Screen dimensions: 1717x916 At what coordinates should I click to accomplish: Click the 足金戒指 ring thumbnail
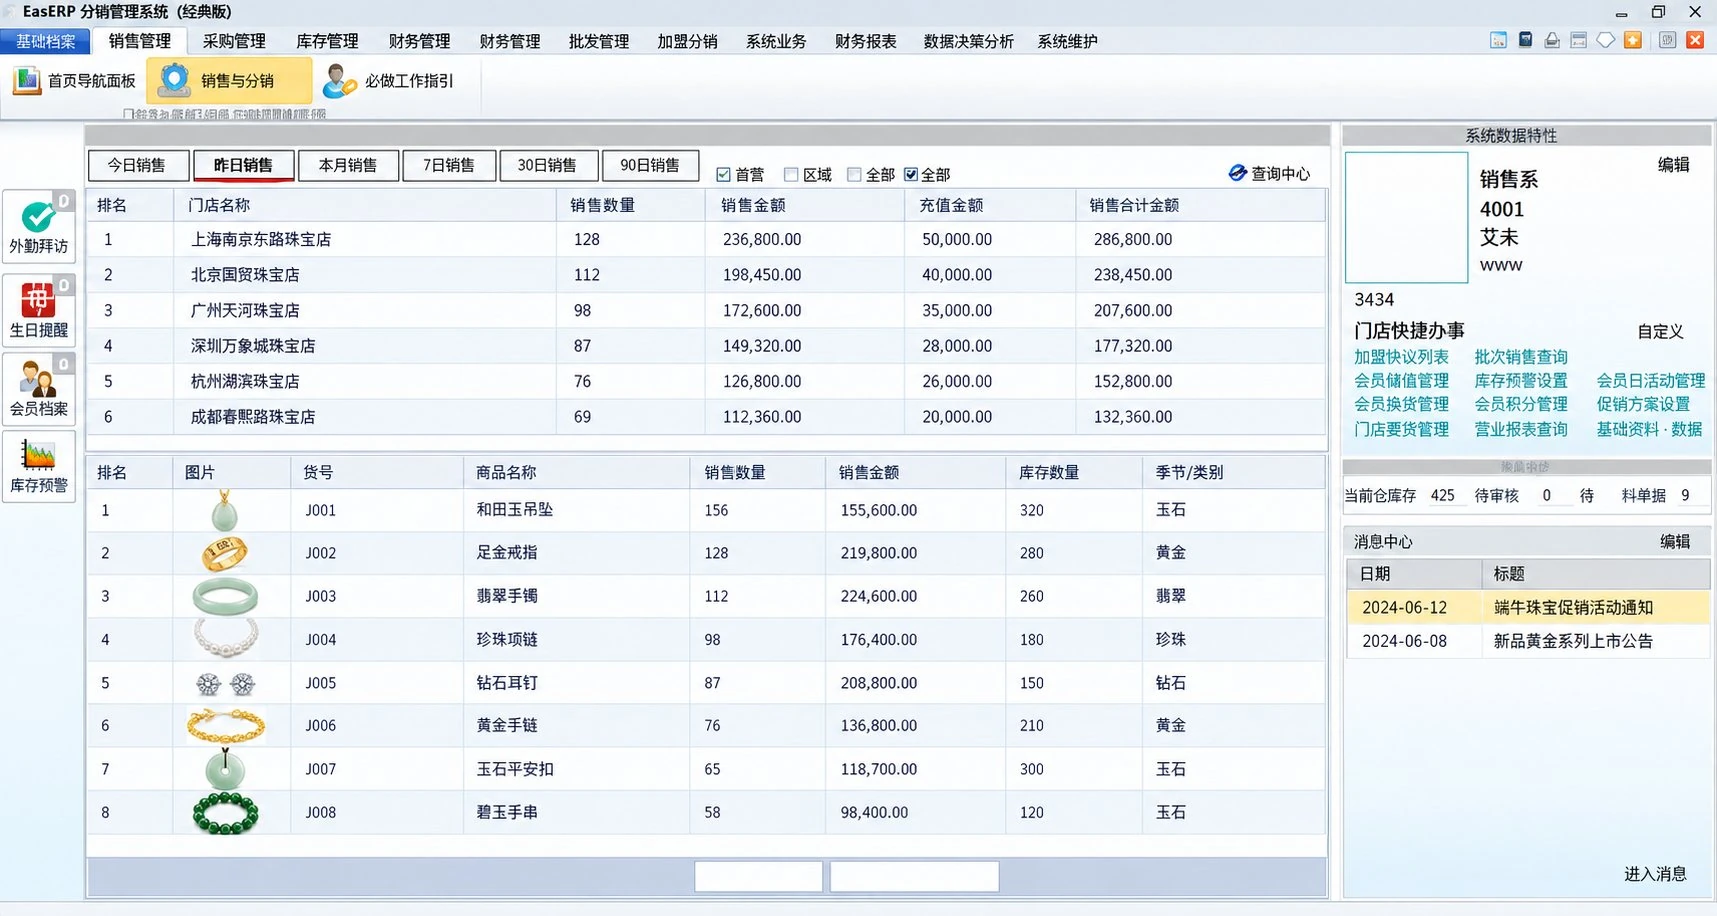[225, 553]
